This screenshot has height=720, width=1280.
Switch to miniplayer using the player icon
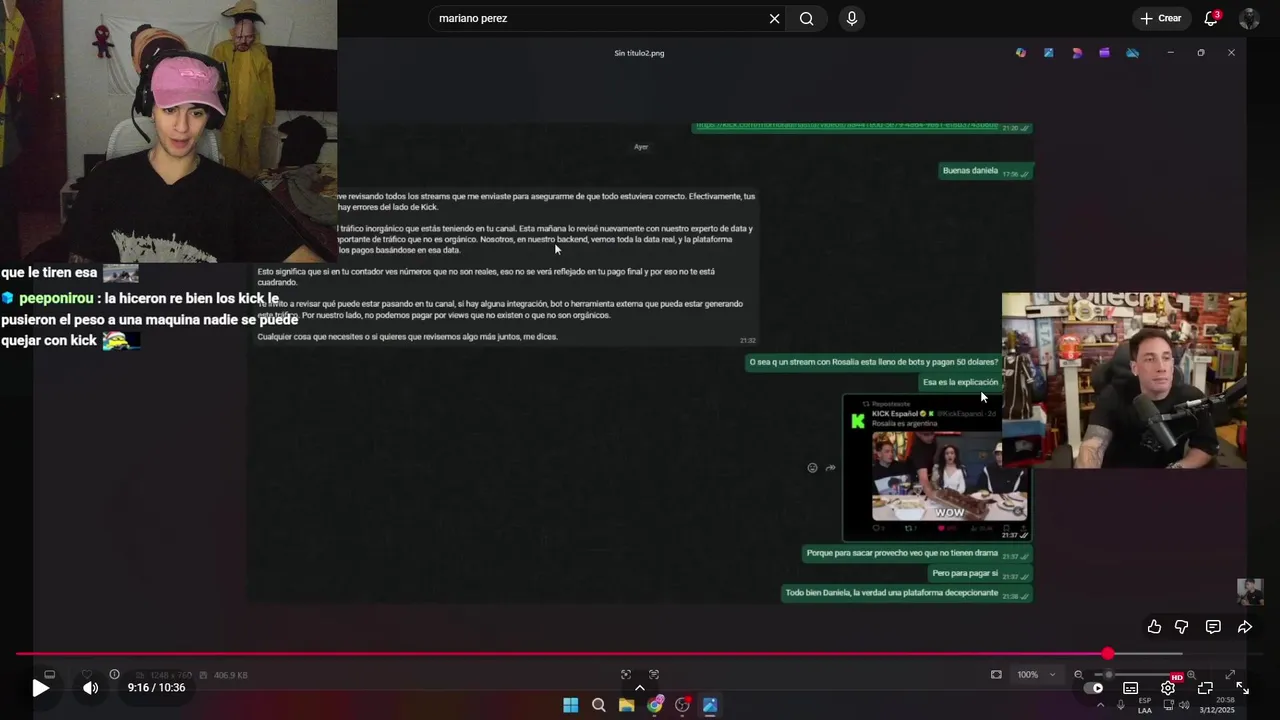(x=1205, y=688)
